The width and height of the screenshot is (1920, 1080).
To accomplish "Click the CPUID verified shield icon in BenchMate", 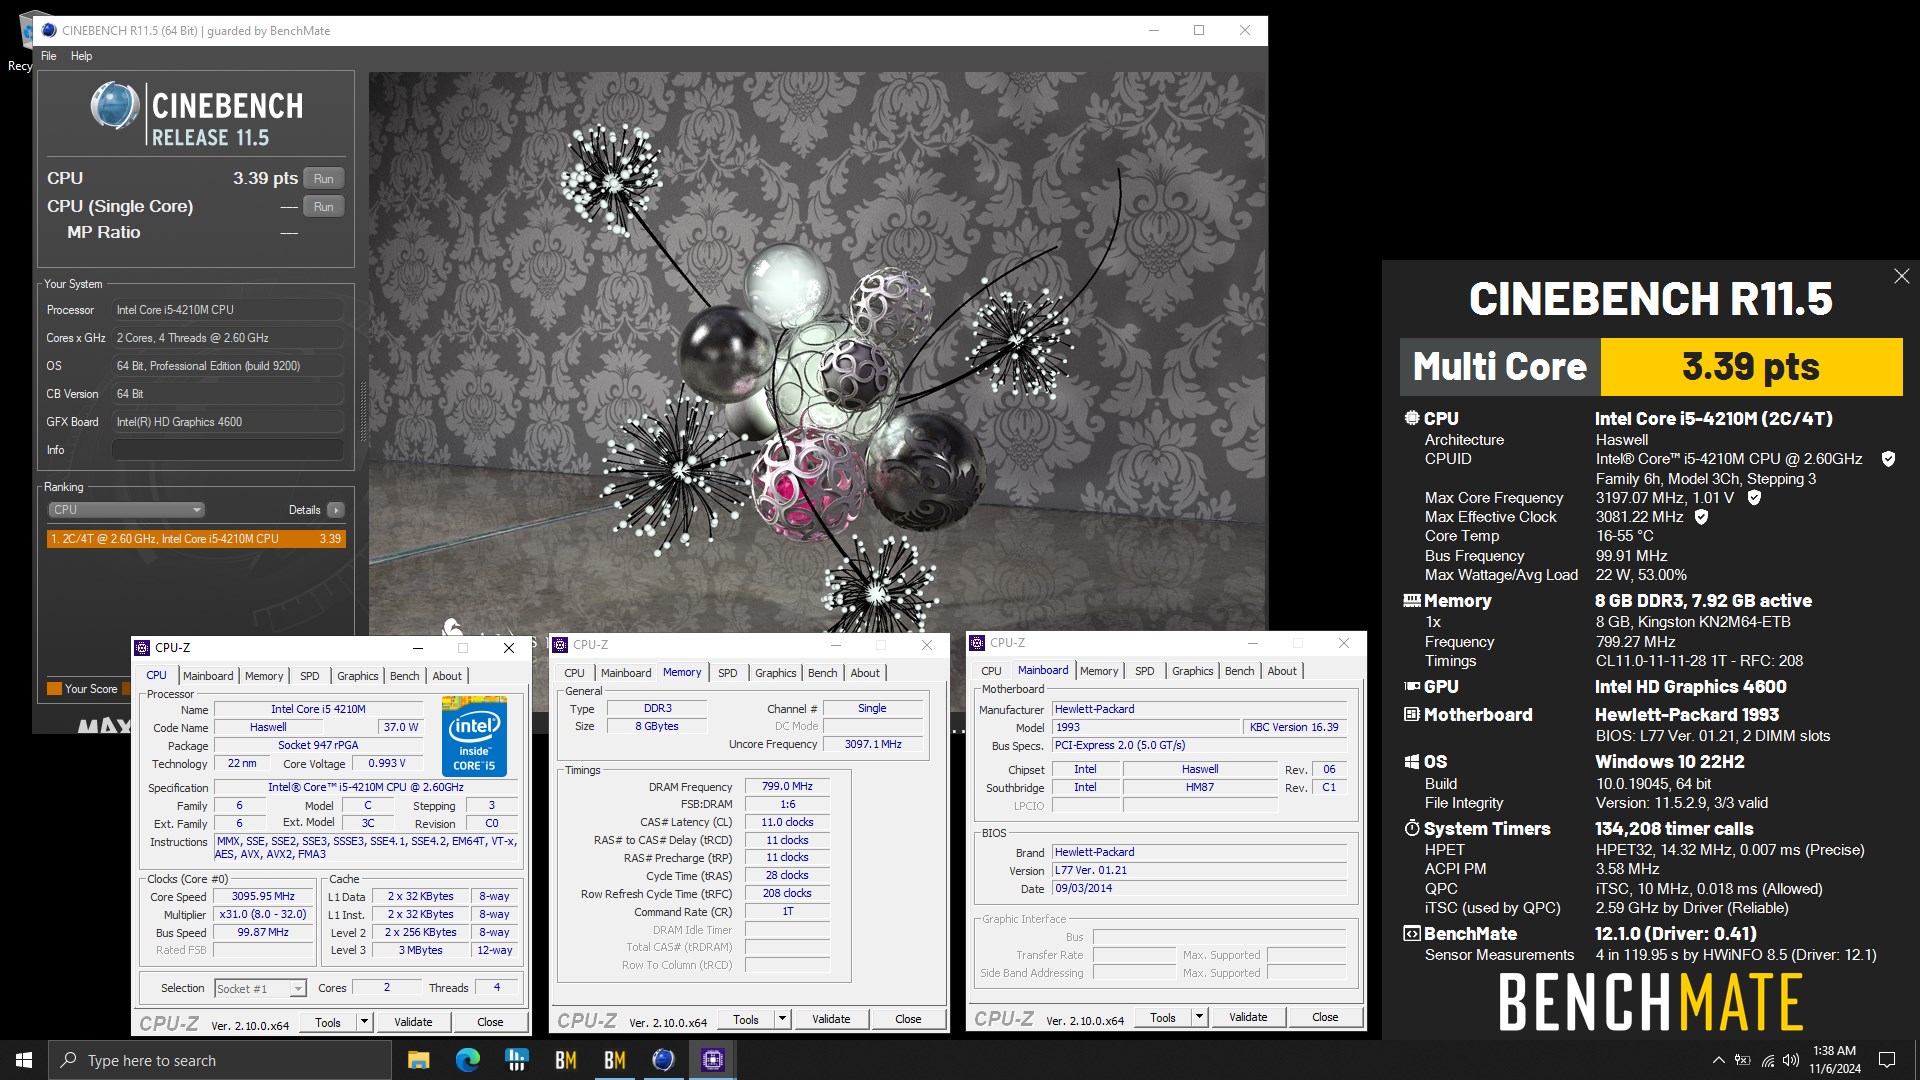I will [1888, 459].
